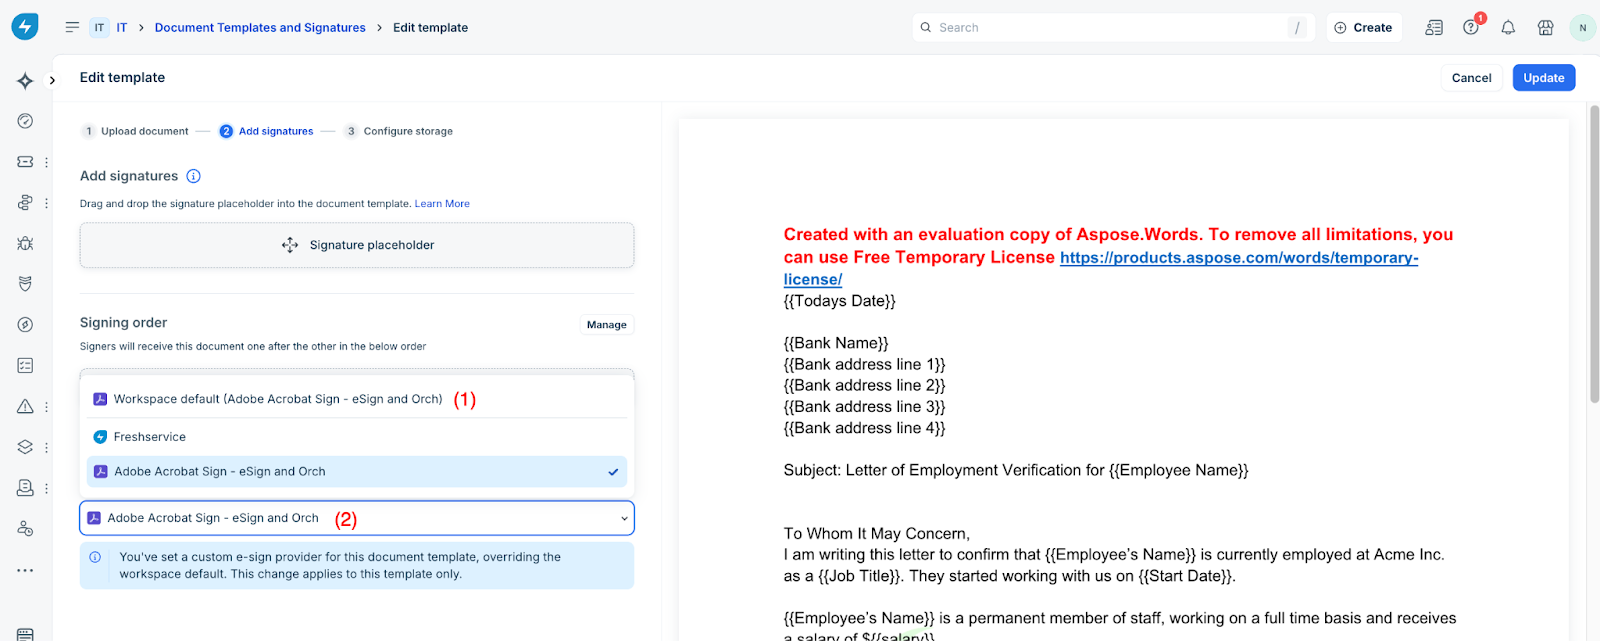The width and height of the screenshot is (1600, 641).
Task: Click the {{Bank address line 4}} placeholder
Action: pos(864,428)
